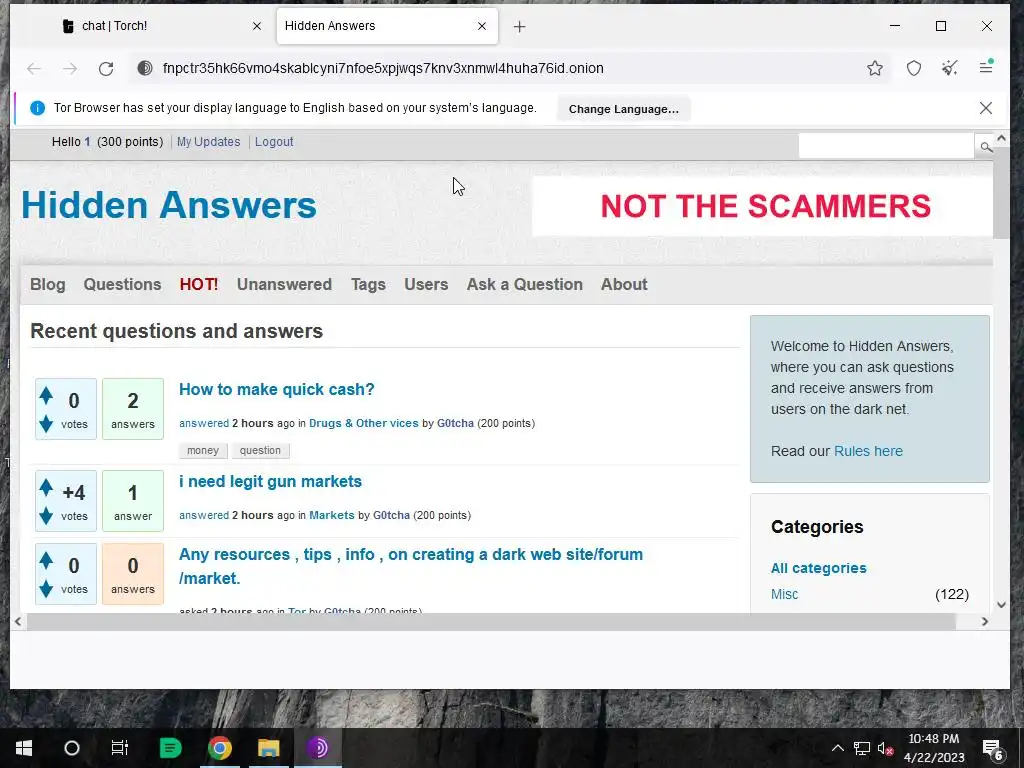
Task: Open the Tor security level shield
Action: (914, 68)
